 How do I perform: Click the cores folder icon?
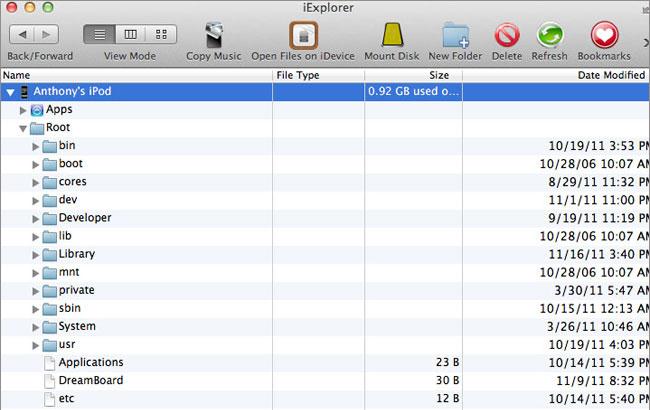click(x=50, y=182)
